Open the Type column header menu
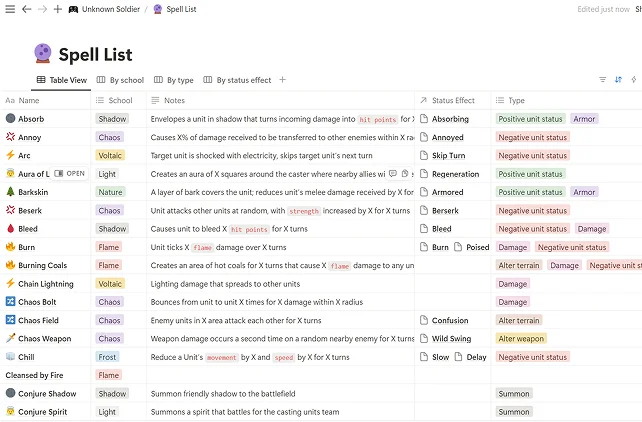This screenshot has width=642, height=422. (516, 100)
